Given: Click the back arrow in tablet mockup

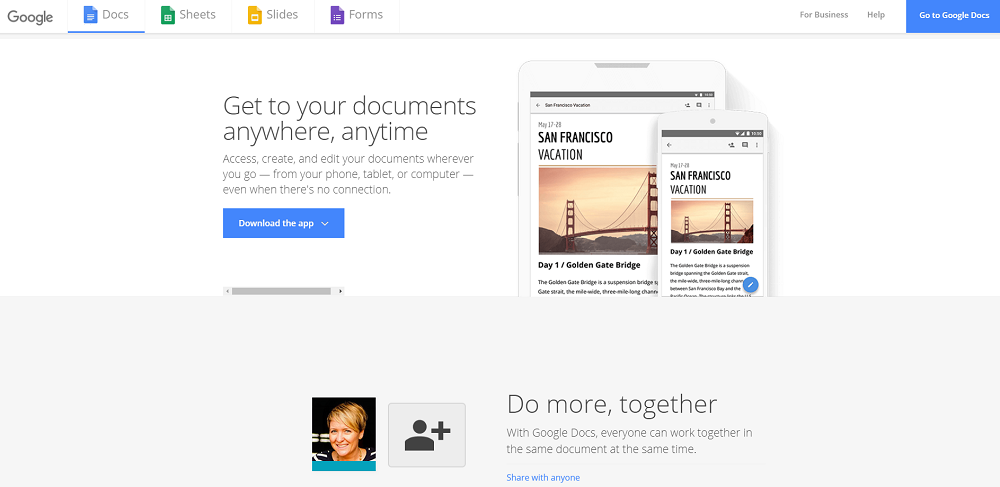Looking at the screenshot, I should click(x=538, y=105).
